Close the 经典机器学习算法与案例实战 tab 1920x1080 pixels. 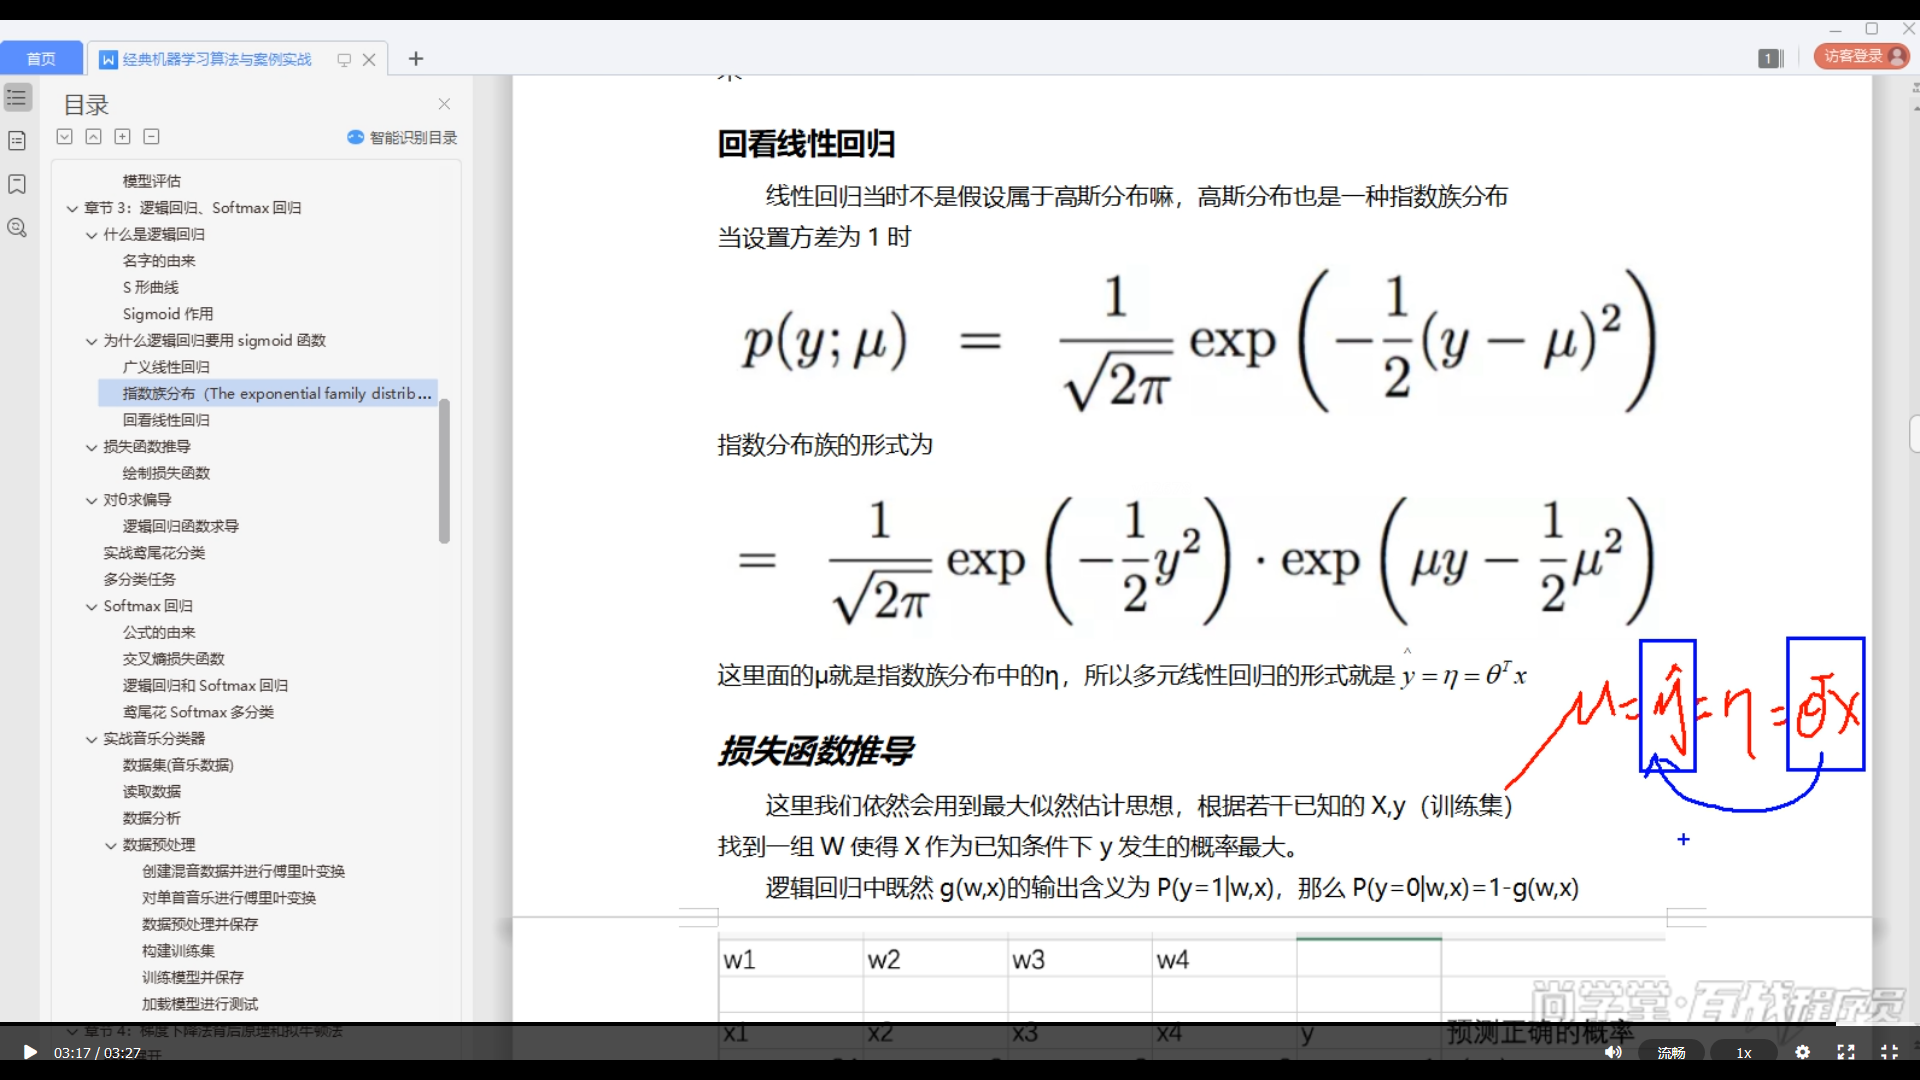369,60
